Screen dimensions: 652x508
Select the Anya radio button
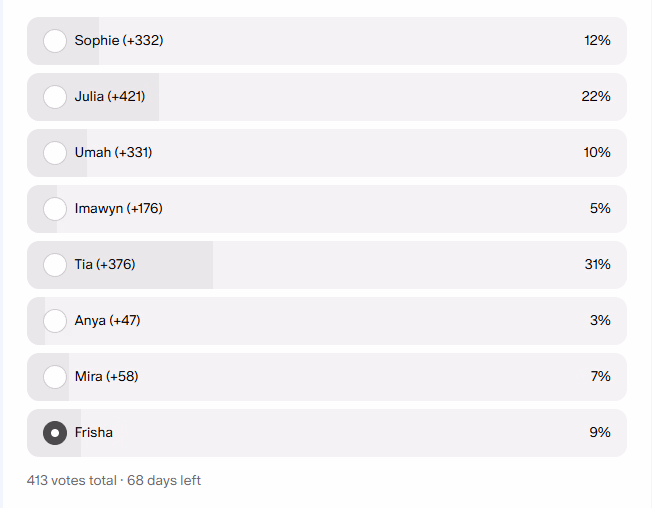55,321
